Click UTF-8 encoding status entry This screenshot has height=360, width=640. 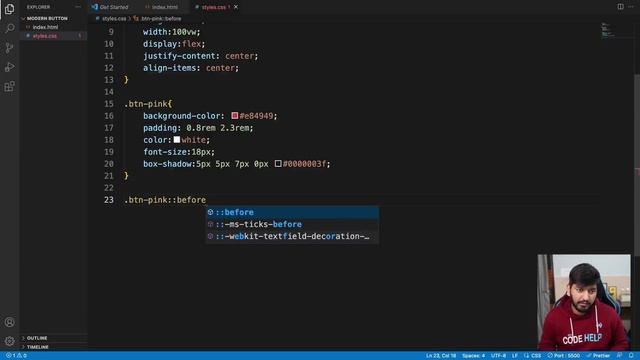(498, 356)
